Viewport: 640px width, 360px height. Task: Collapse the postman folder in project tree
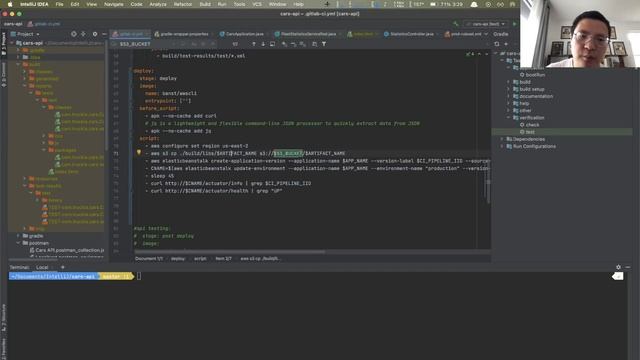pos(18,243)
